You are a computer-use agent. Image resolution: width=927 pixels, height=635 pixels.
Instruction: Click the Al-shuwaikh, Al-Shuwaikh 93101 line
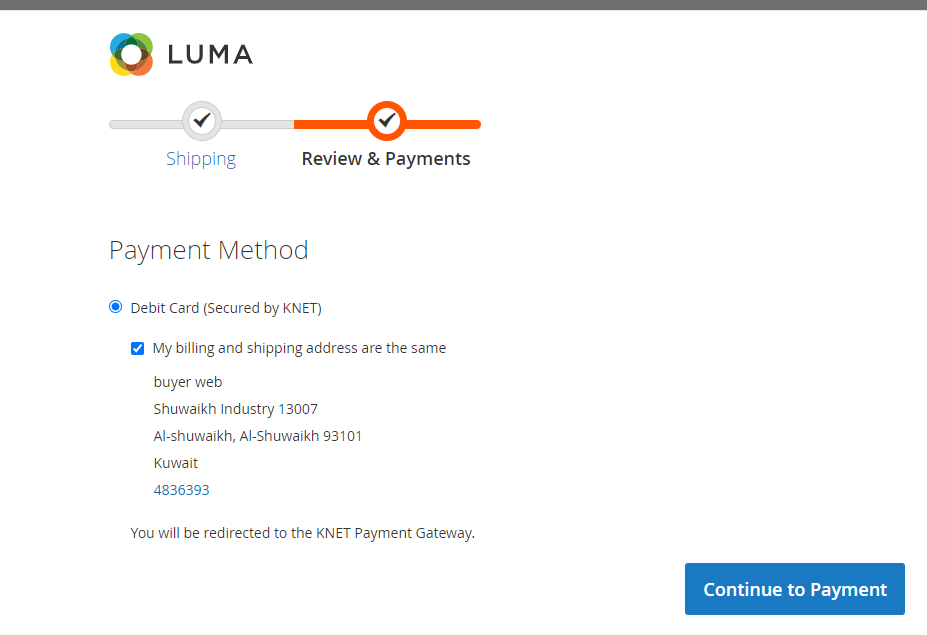(x=258, y=436)
